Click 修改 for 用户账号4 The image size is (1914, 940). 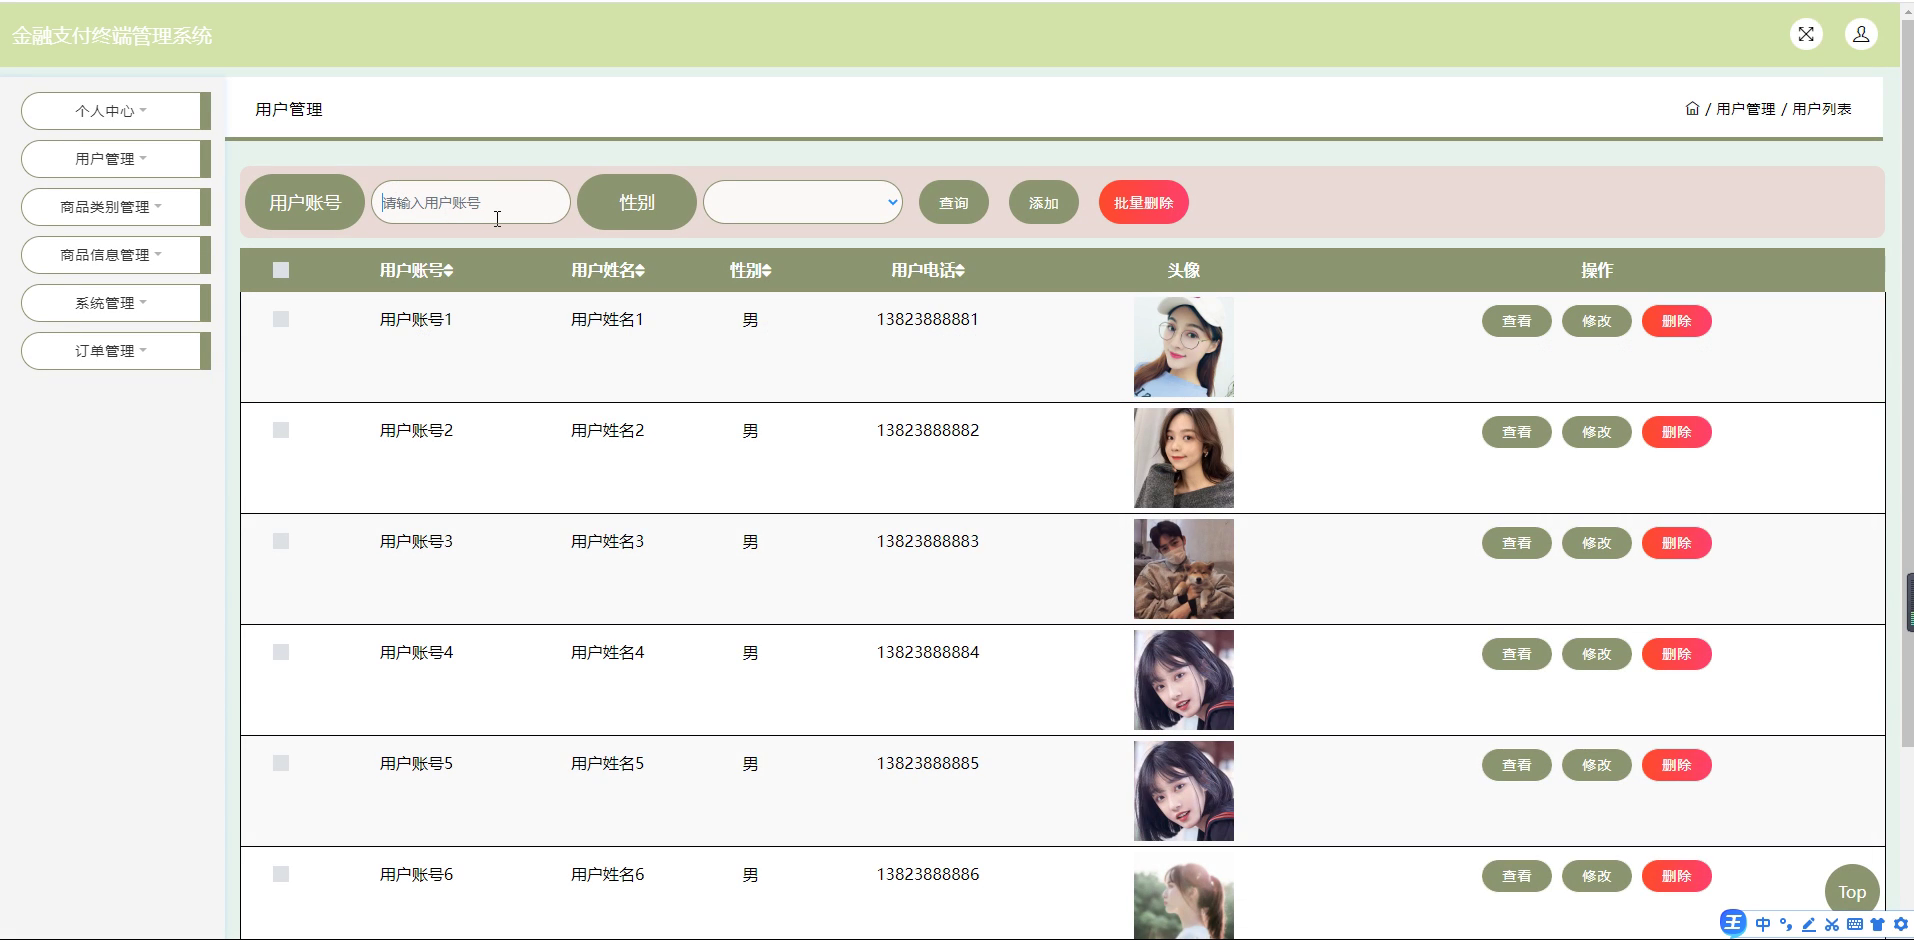point(1597,654)
